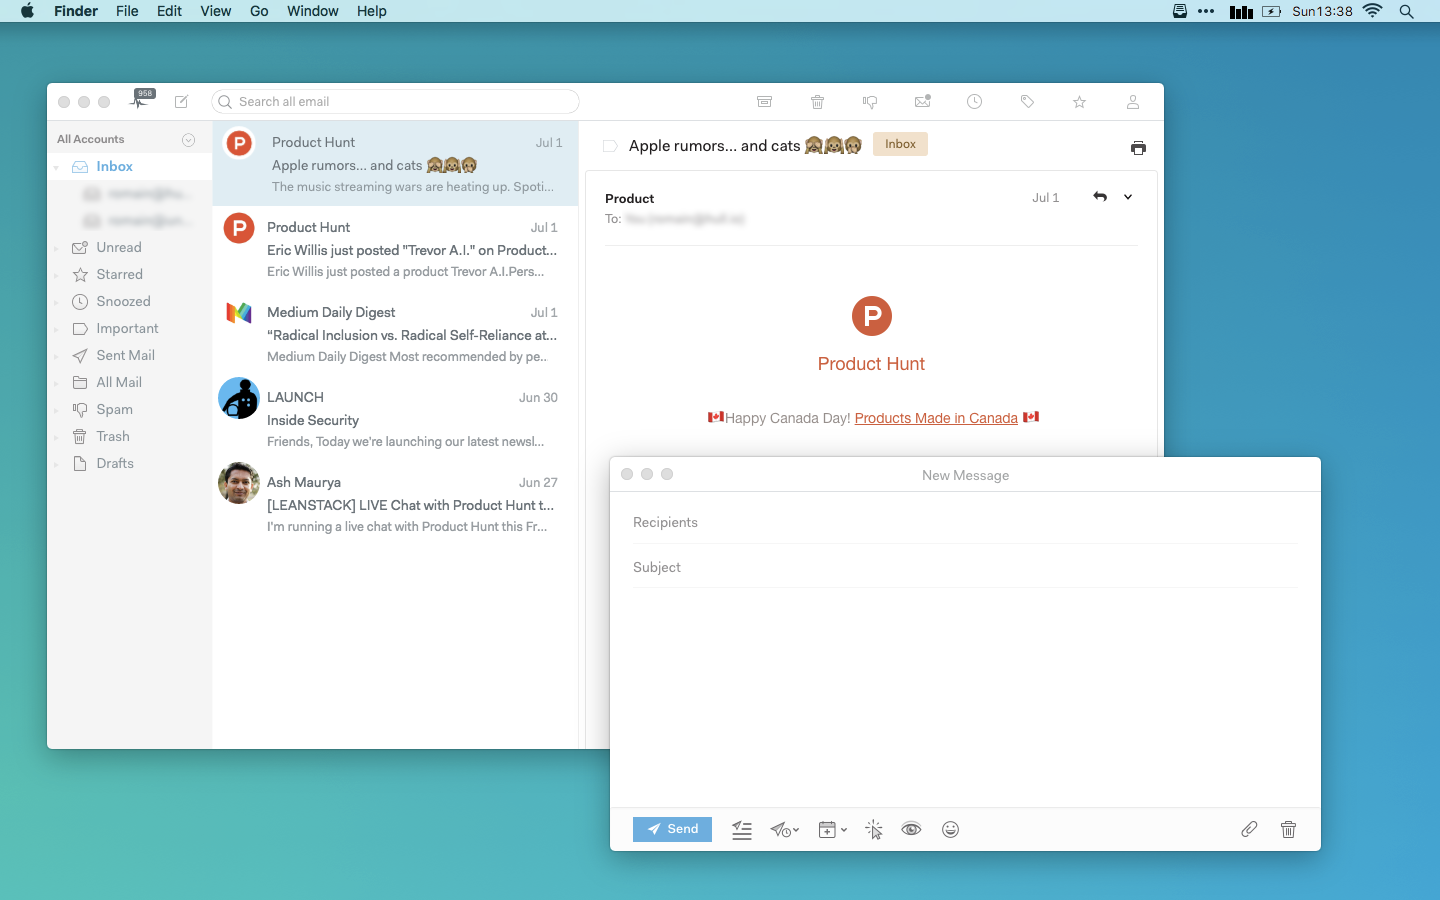Open the LAUNCH Inside Security email
Screen dimensions: 1440x900
pos(395,418)
